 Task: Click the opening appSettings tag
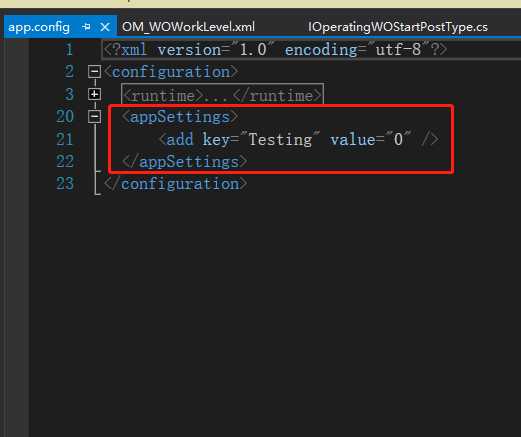point(180,117)
